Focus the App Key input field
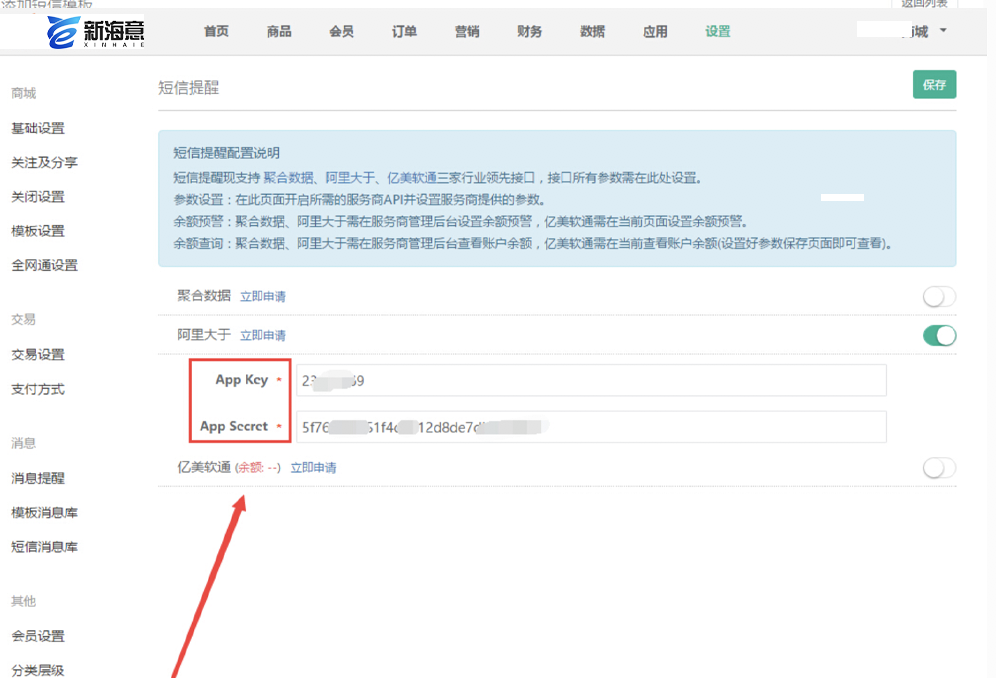The height and width of the screenshot is (678, 996). (591, 381)
